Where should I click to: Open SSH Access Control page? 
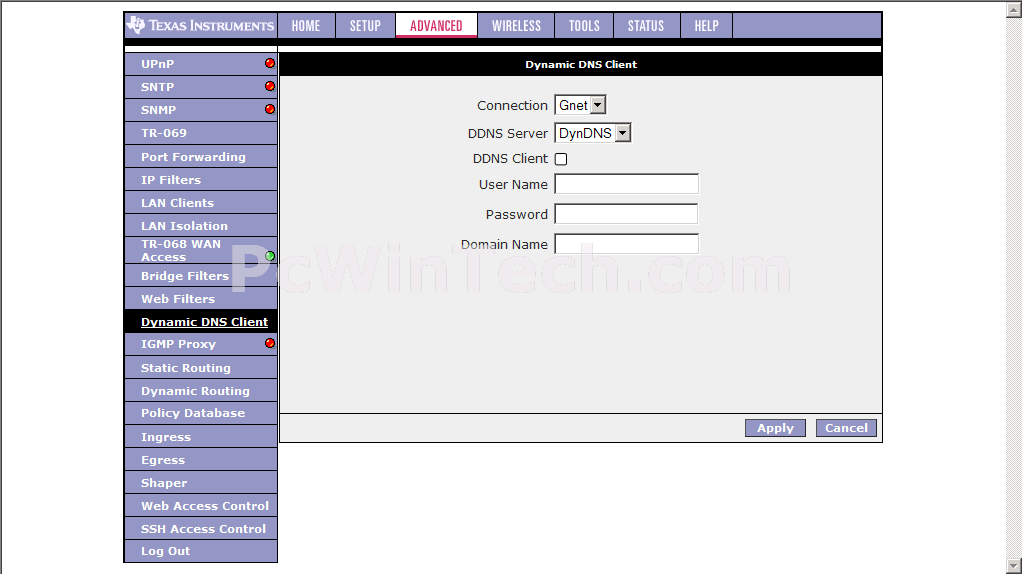[x=201, y=528]
